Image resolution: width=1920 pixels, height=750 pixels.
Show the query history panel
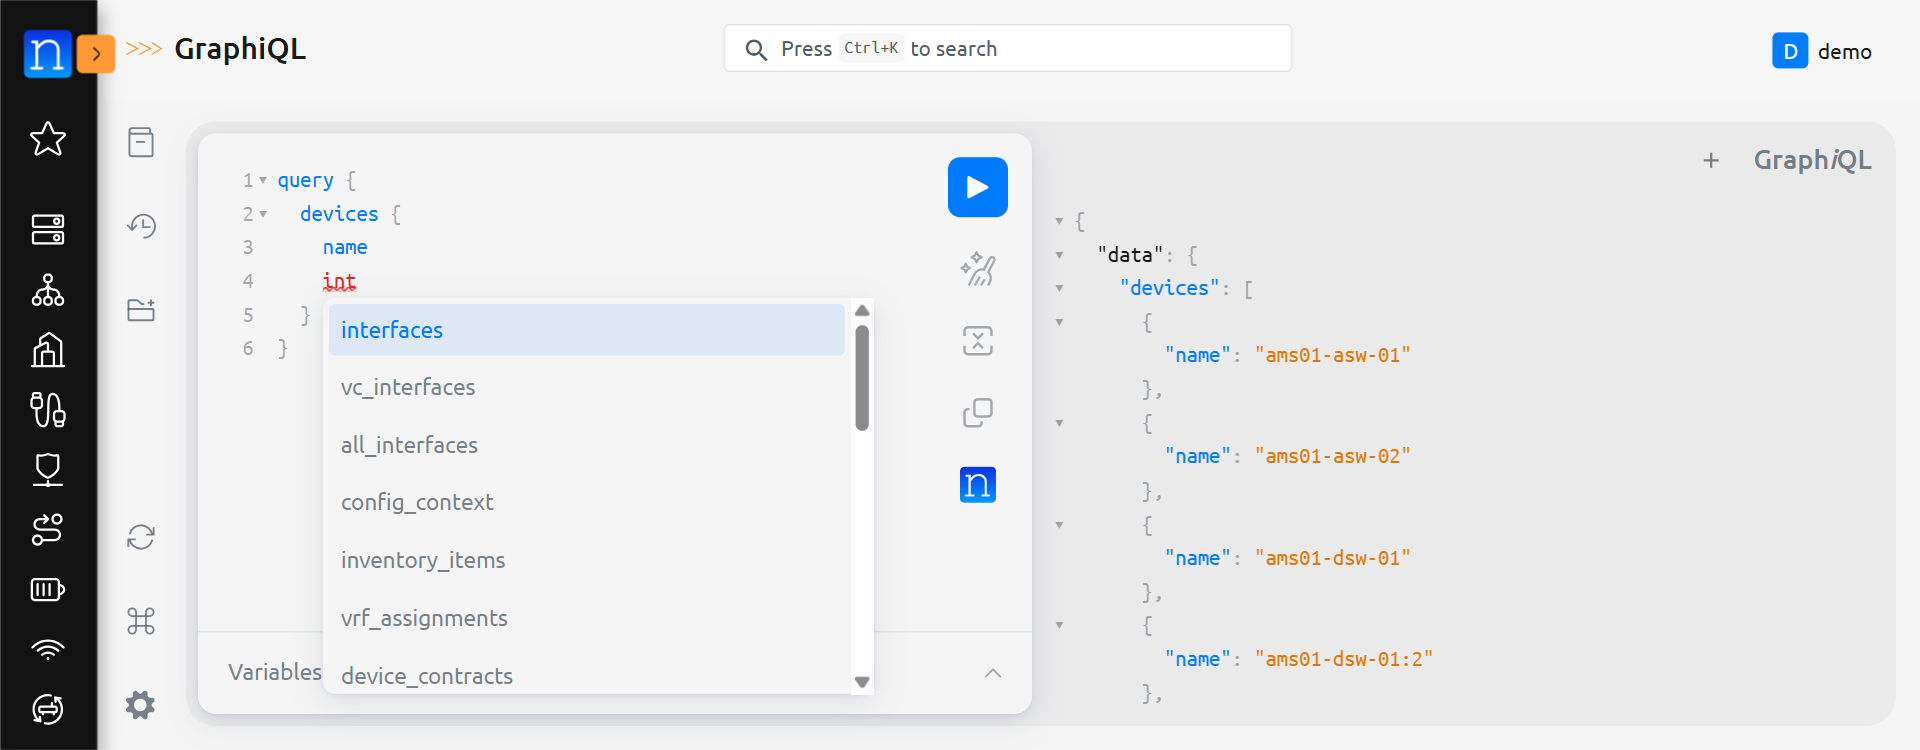point(141,226)
